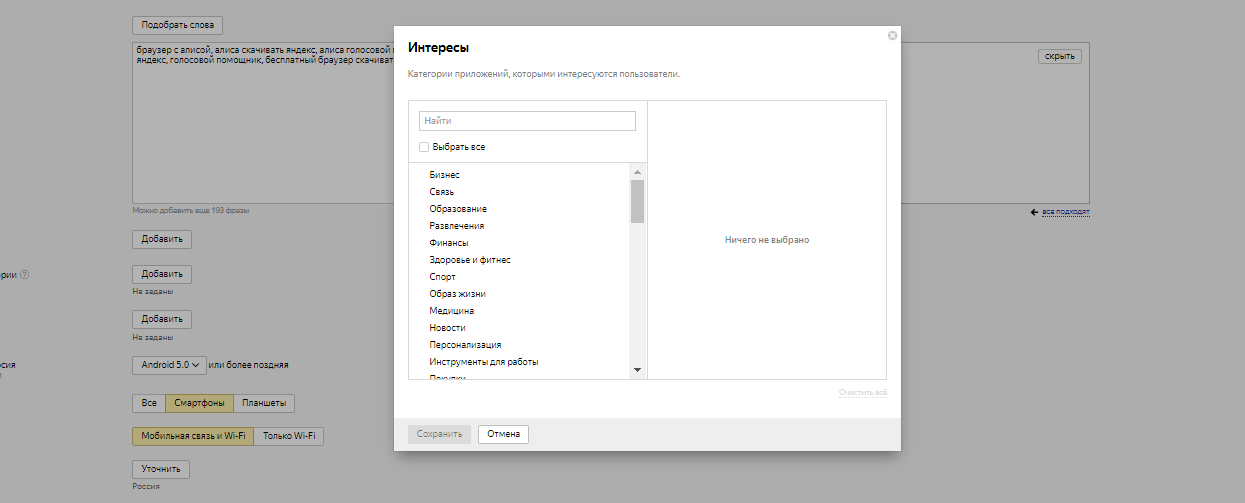Choose Здоровье и фитнес category

[x=470, y=260]
